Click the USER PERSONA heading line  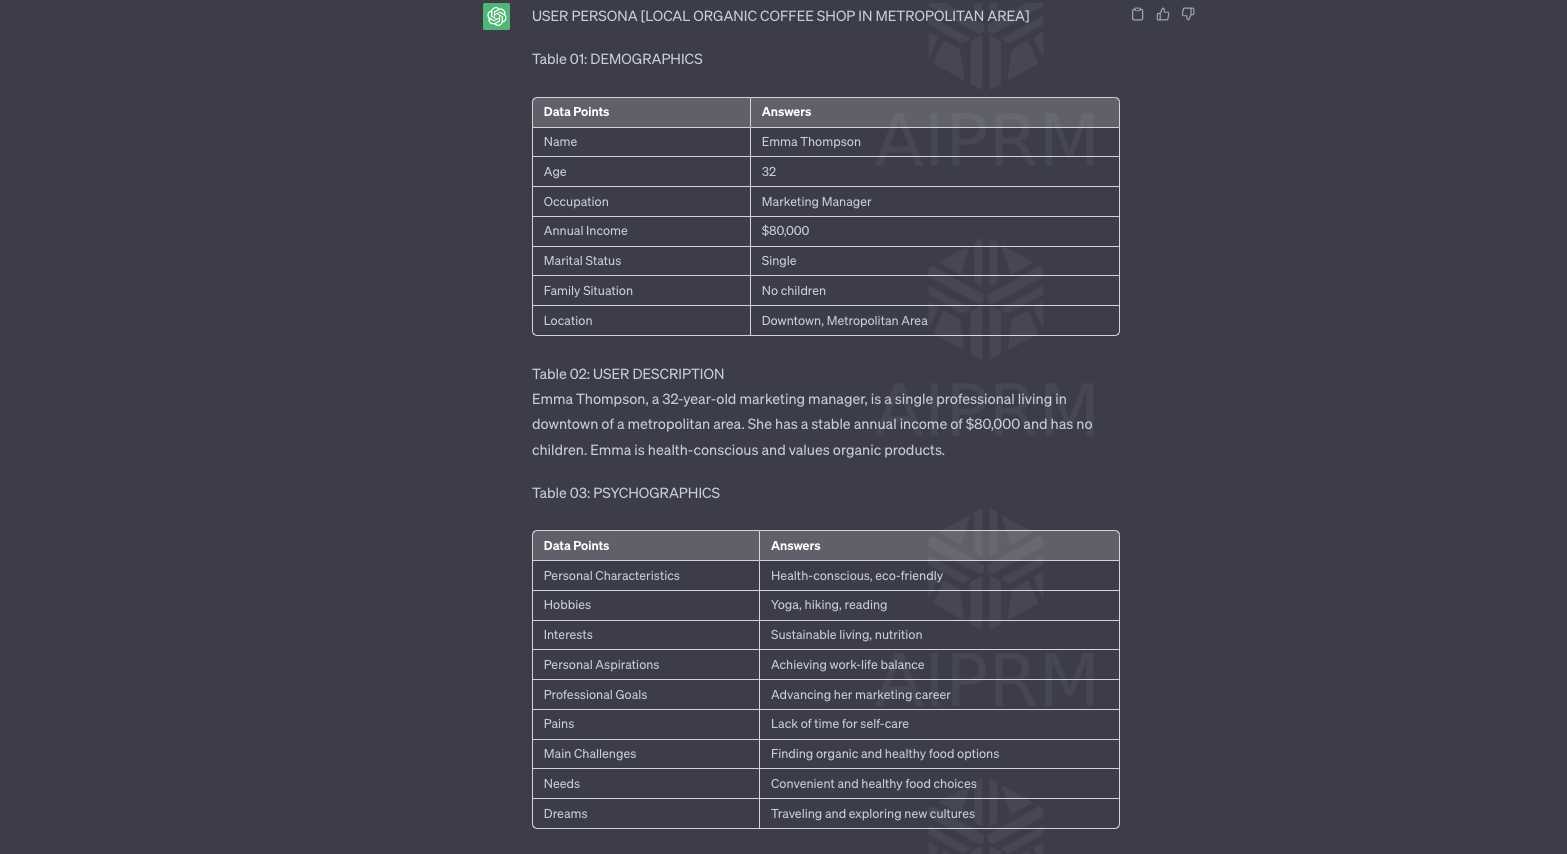pos(780,16)
